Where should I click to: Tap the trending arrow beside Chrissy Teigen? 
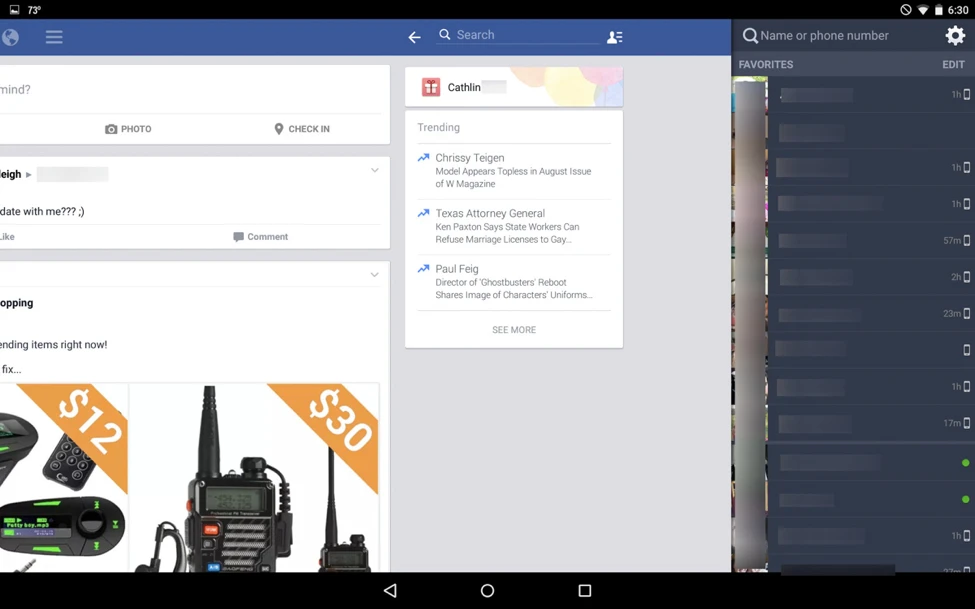pos(425,158)
